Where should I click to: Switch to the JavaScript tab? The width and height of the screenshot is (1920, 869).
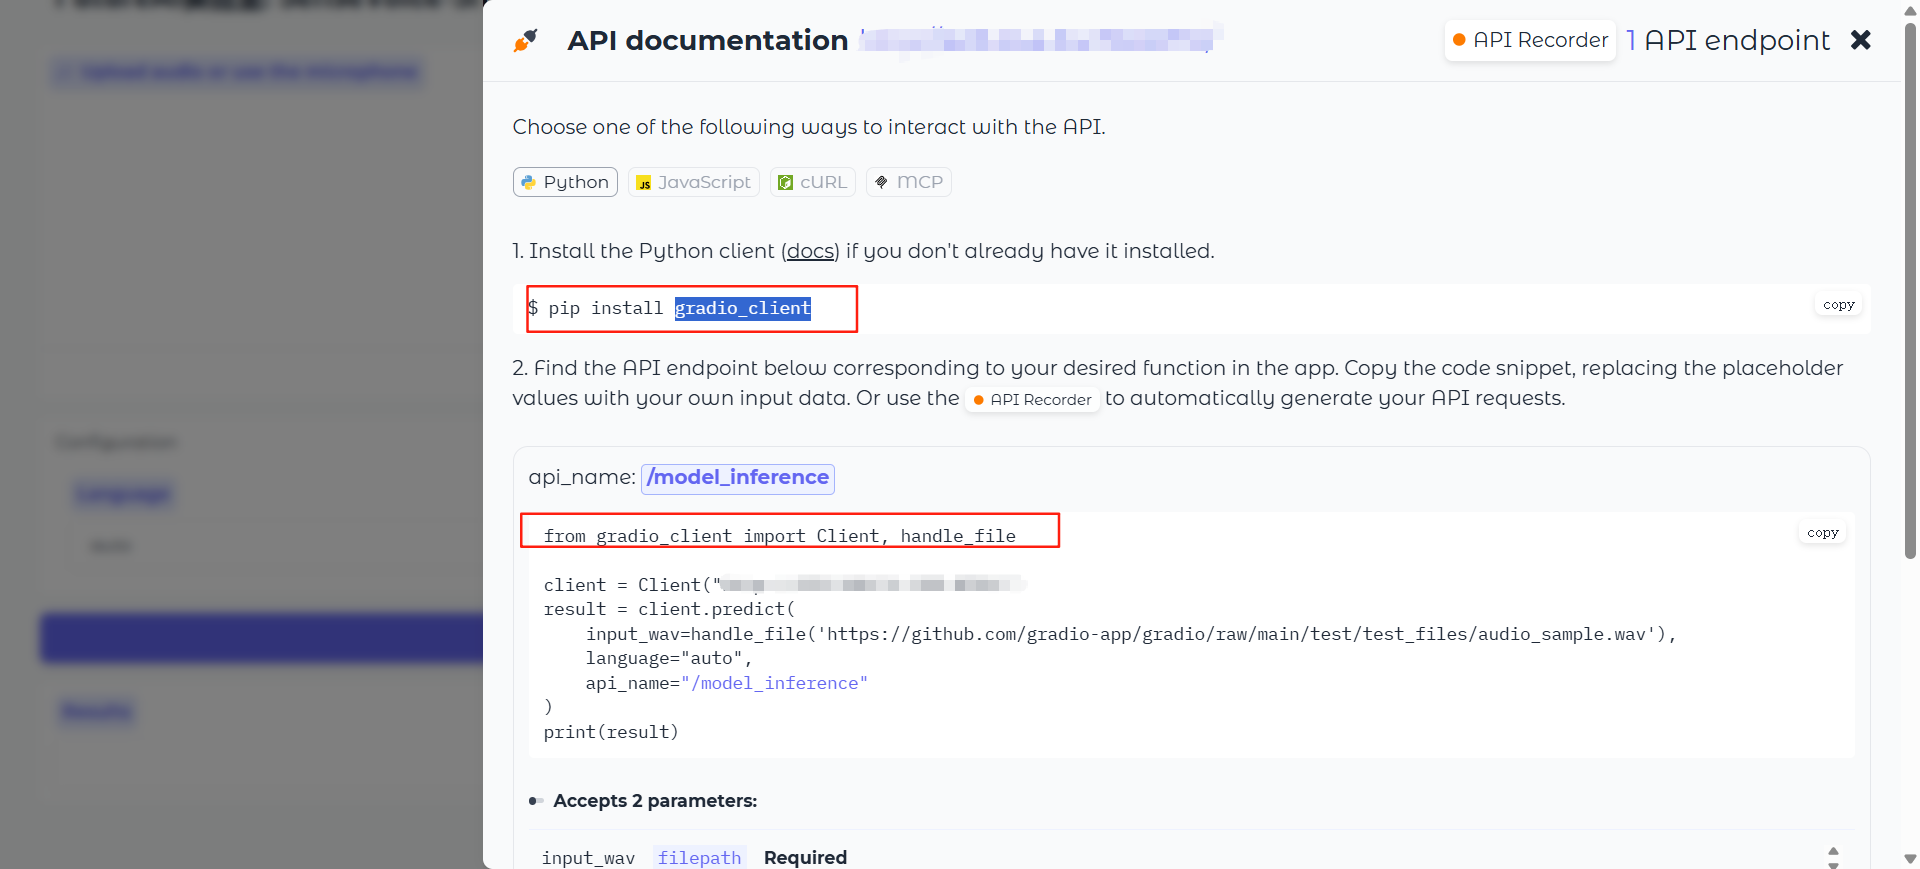(693, 182)
